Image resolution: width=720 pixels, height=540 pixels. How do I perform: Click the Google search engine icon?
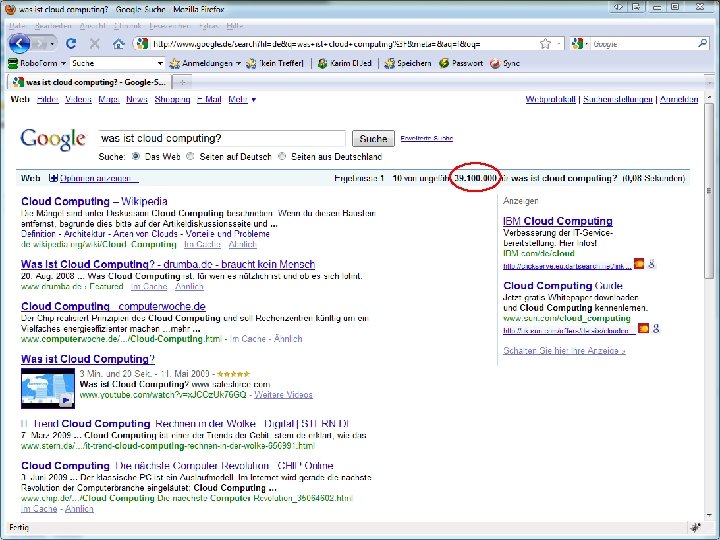pyautogui.click(x=577, y=44)
